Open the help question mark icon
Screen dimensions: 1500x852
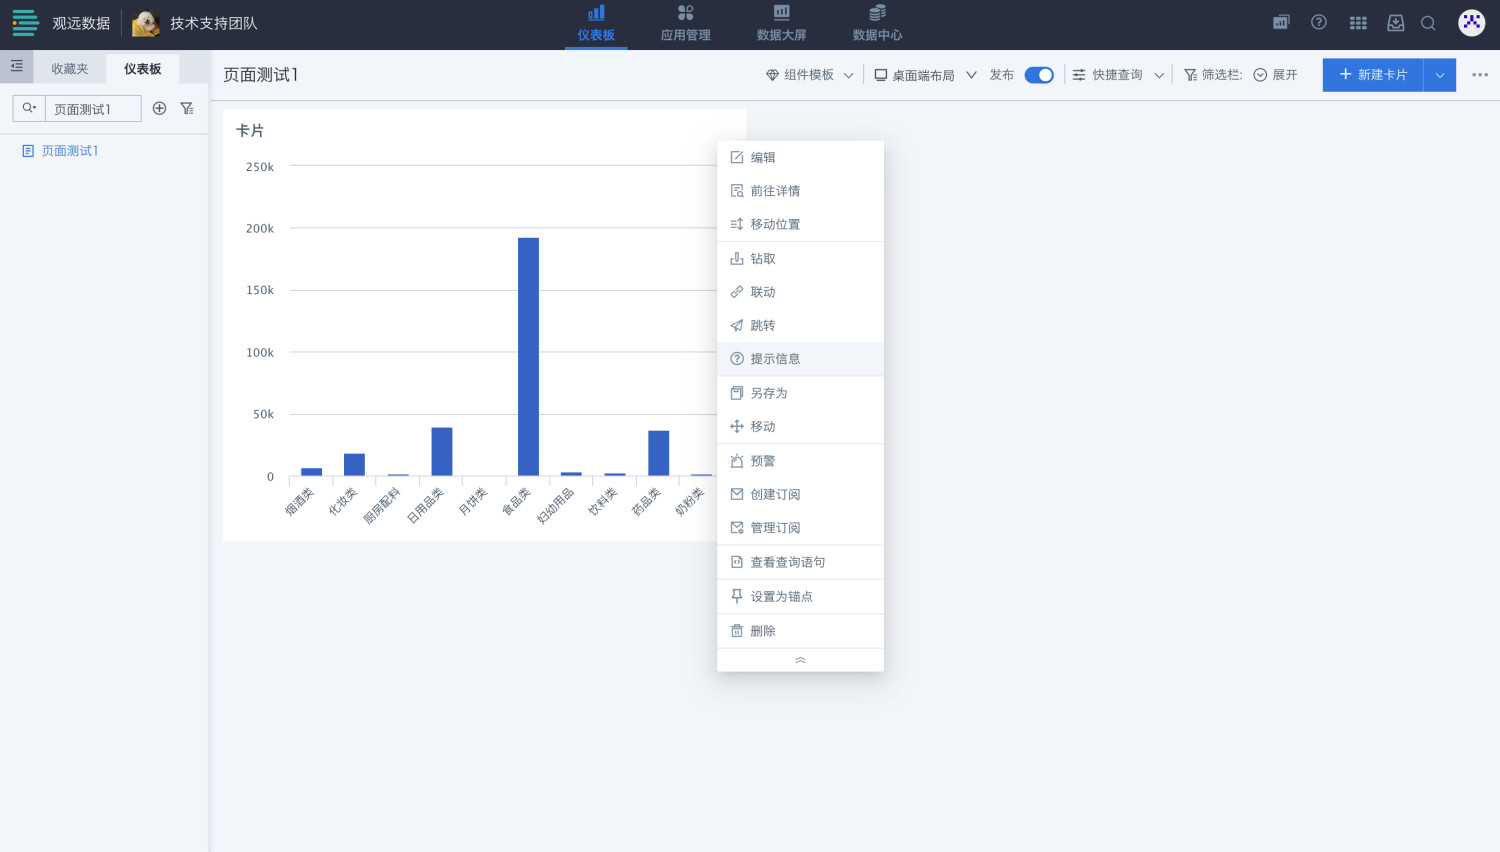pos(1319,22)
